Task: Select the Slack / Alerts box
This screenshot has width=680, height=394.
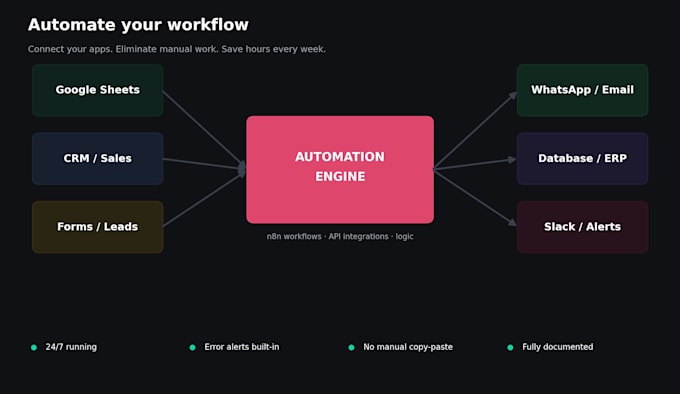Action: tap(582, 227)
